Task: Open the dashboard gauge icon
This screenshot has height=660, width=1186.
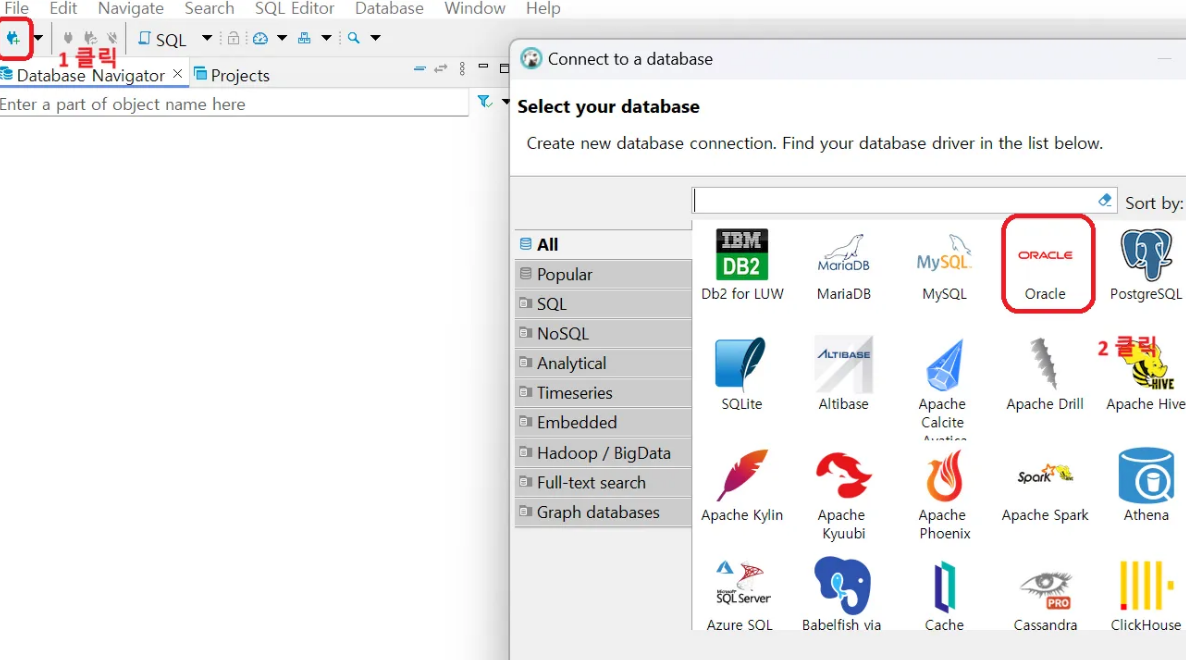Action: [260, 38]
